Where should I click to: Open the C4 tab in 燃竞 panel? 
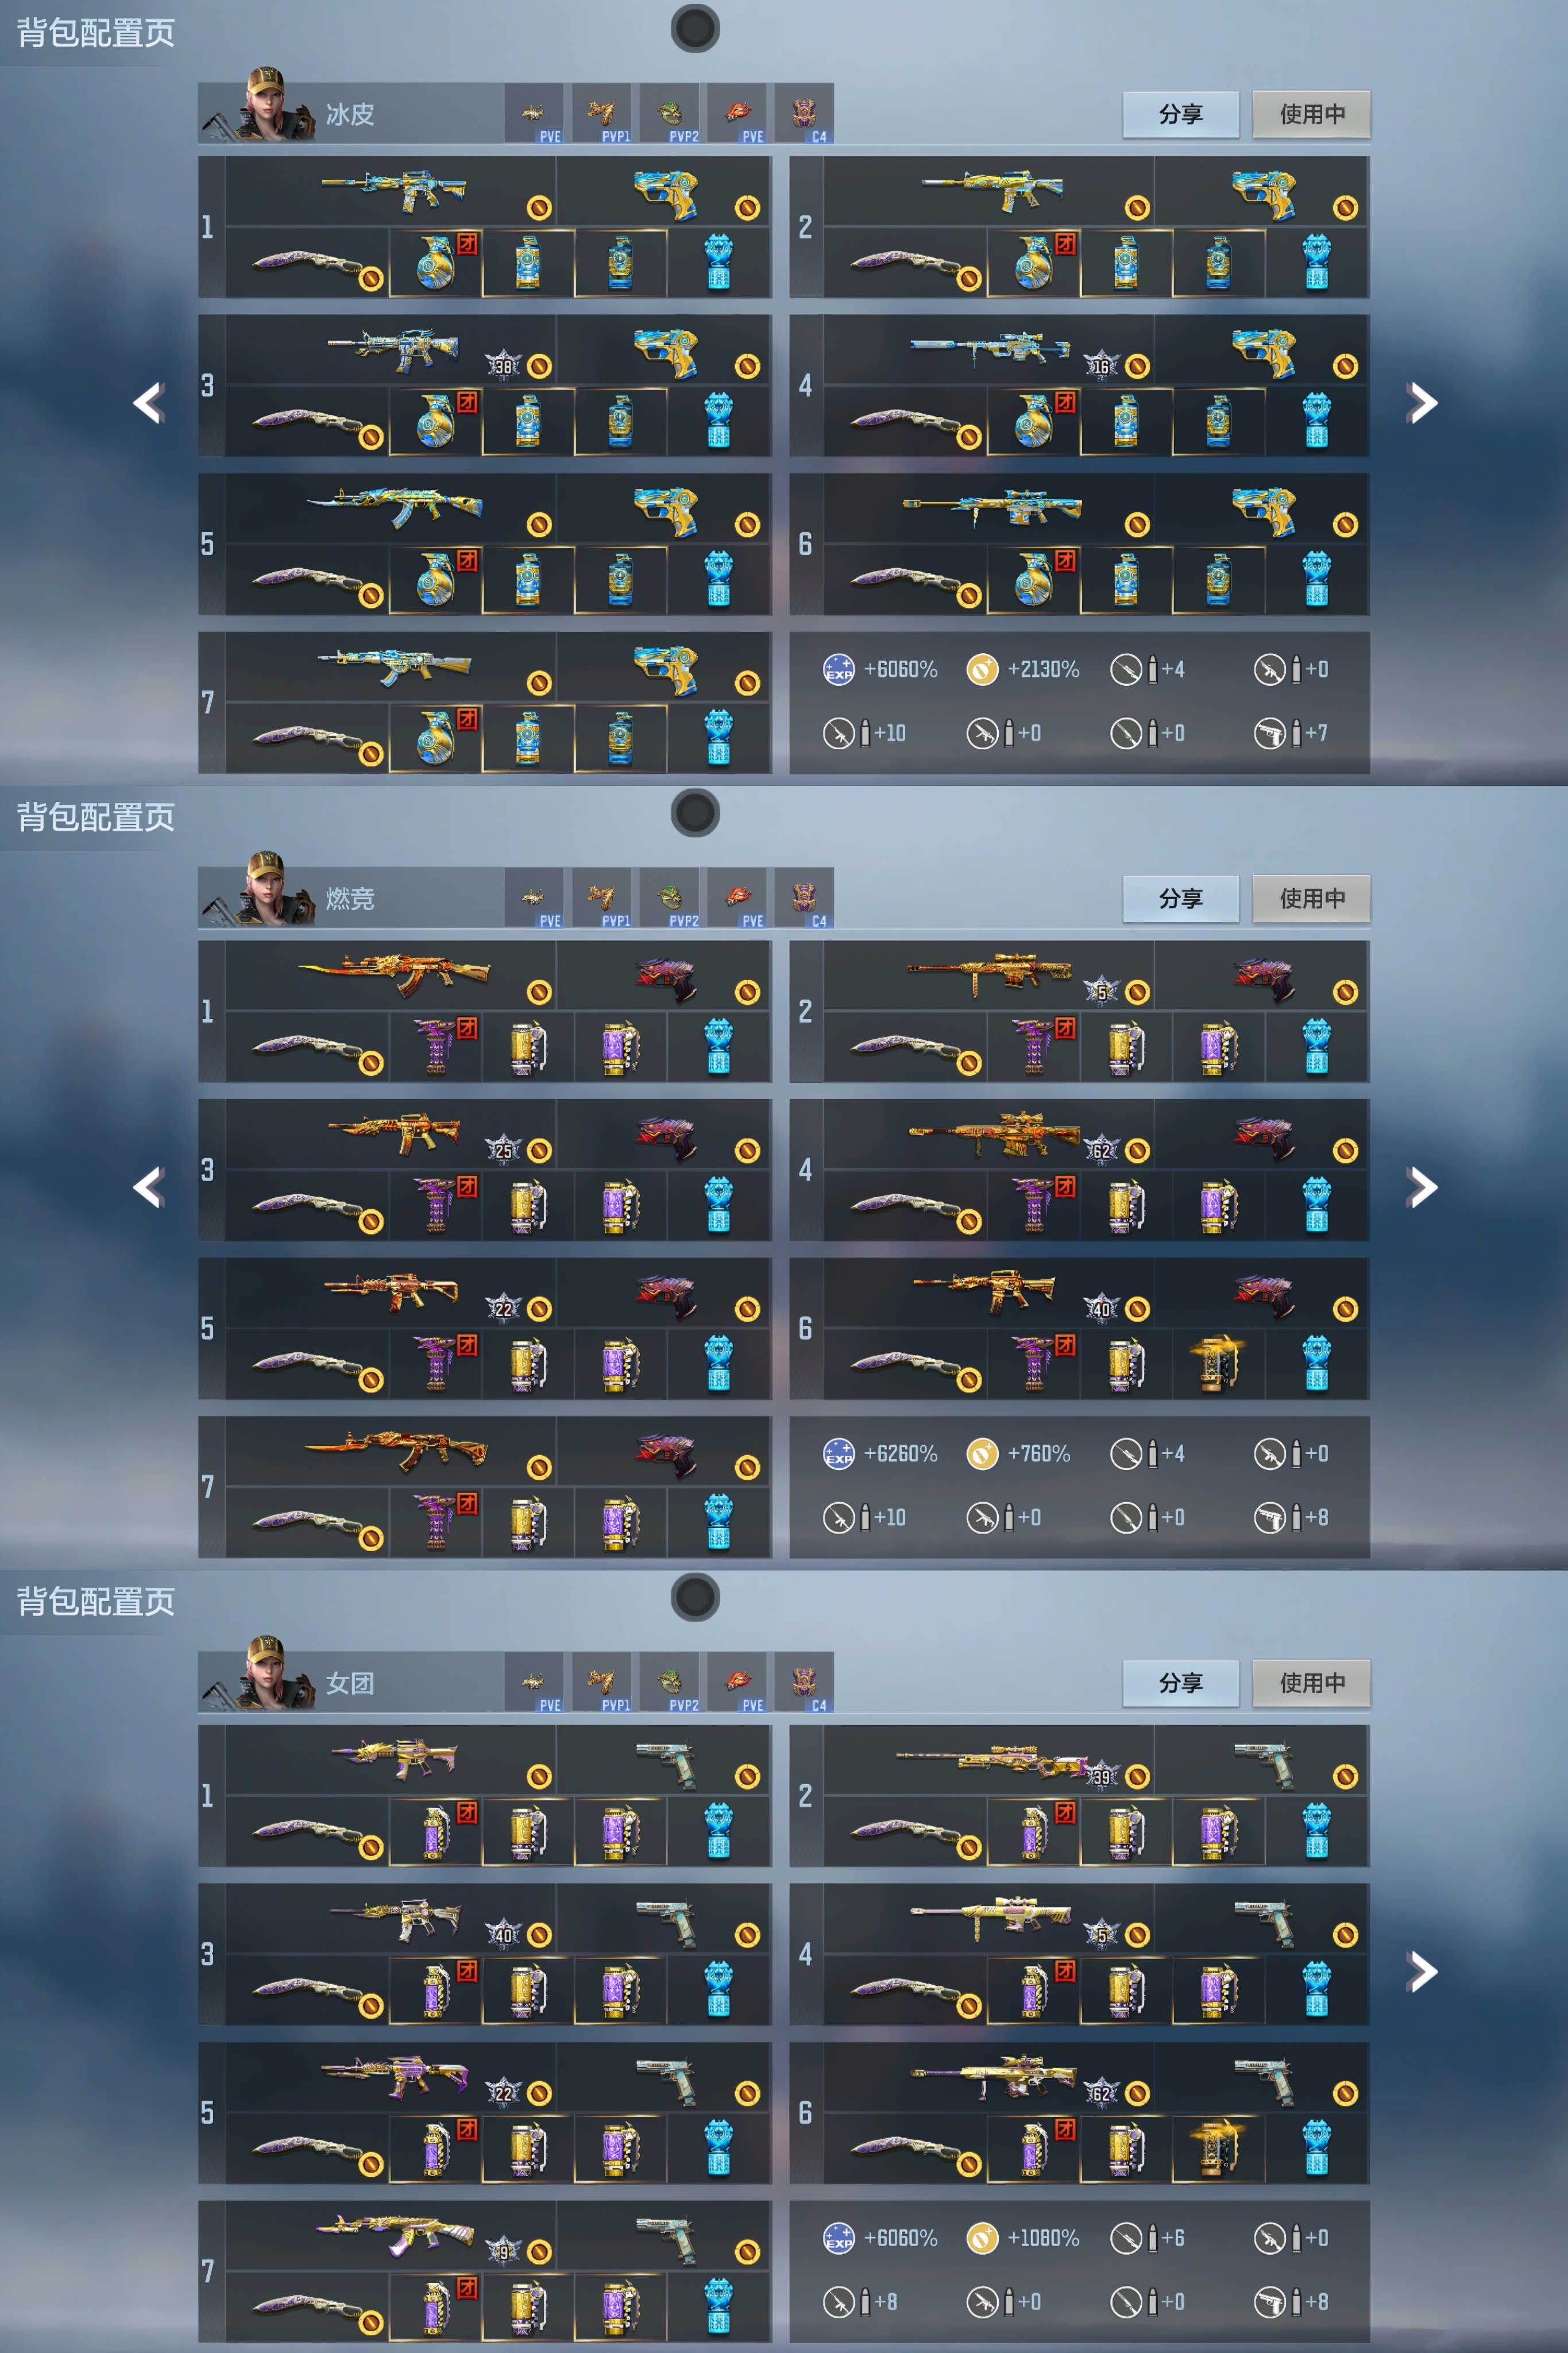(x=804, y=900)
